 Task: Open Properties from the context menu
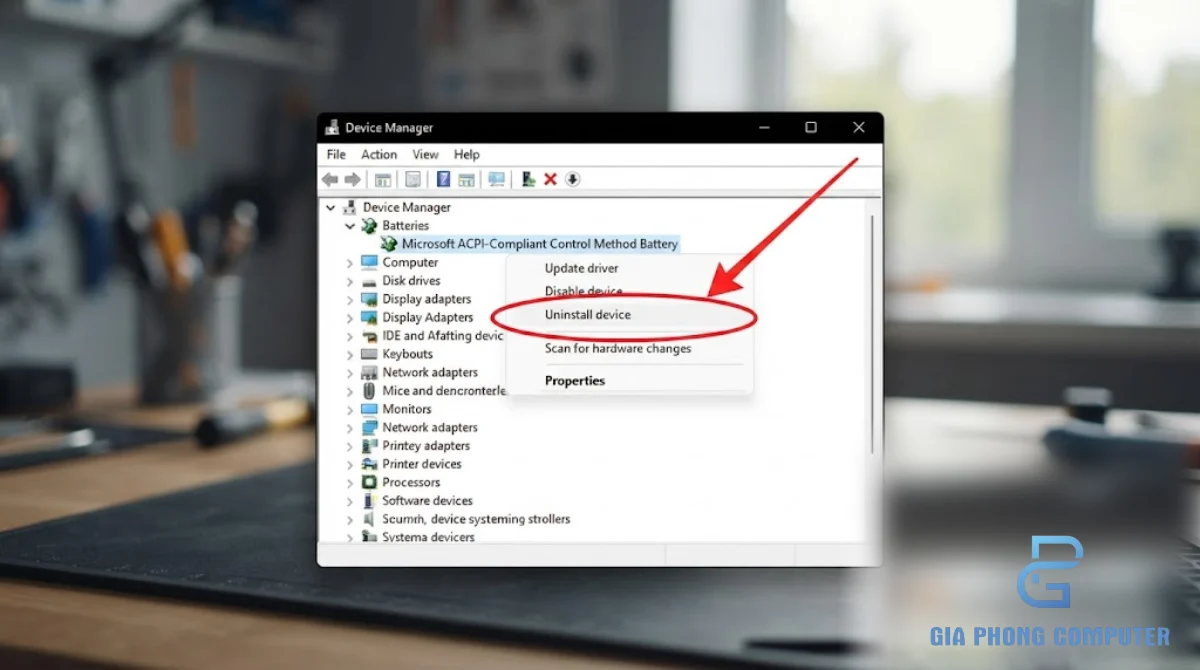574,380
